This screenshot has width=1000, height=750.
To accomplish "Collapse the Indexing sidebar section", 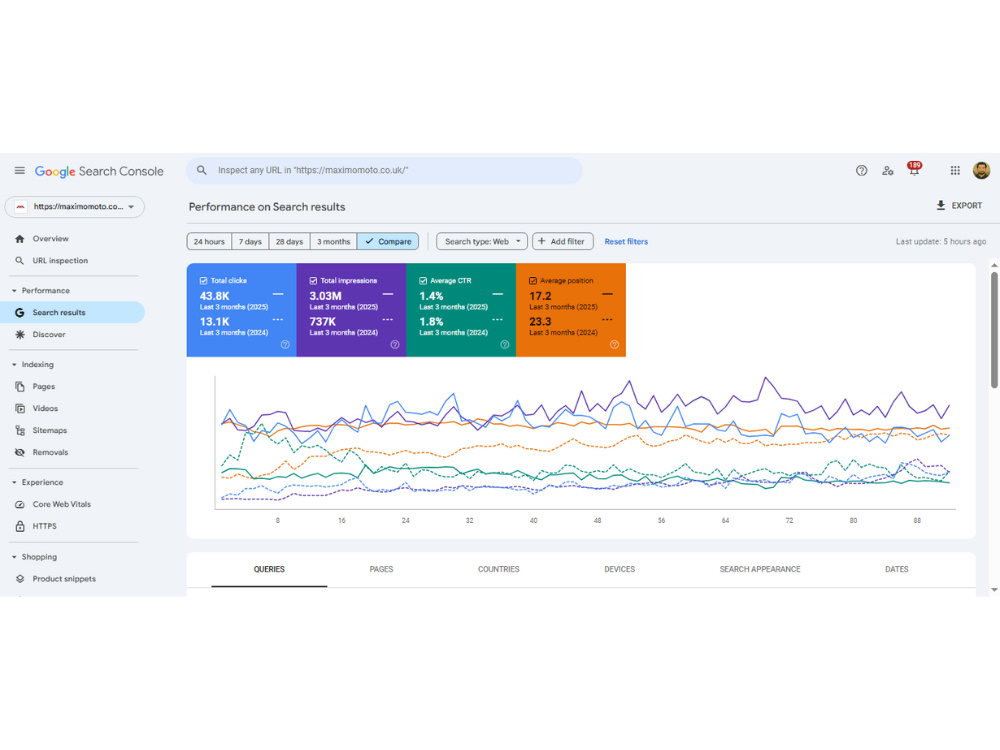I will (x=14, y=365).
